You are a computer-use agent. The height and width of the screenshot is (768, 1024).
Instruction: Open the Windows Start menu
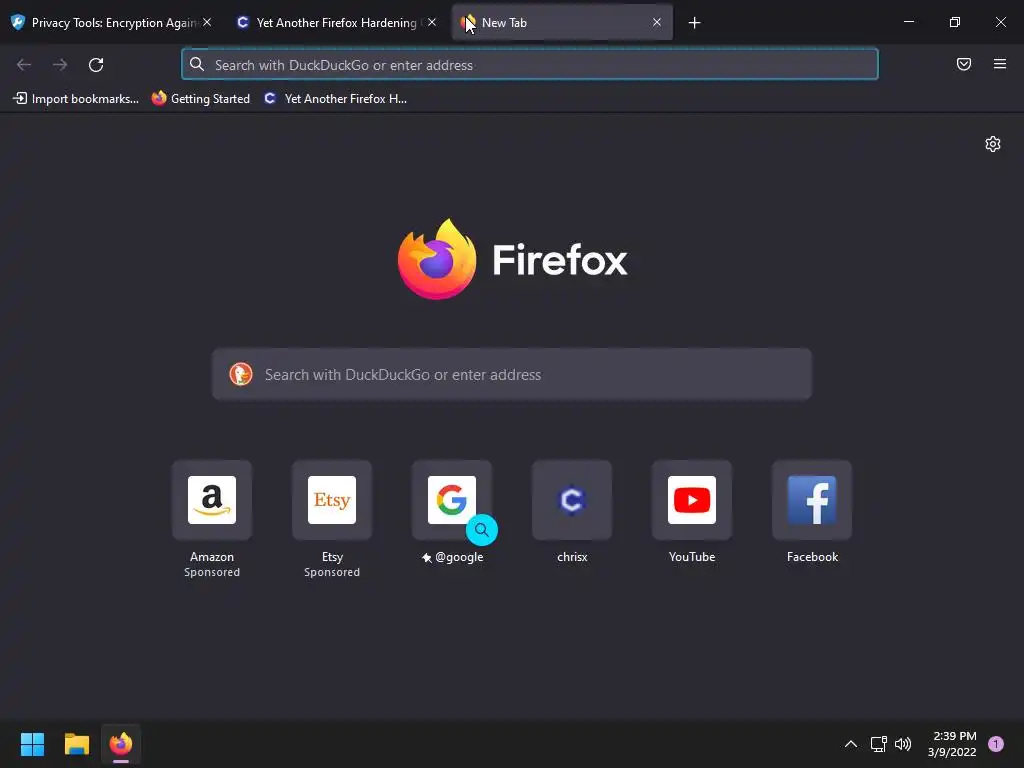click(x=32, y=744)
